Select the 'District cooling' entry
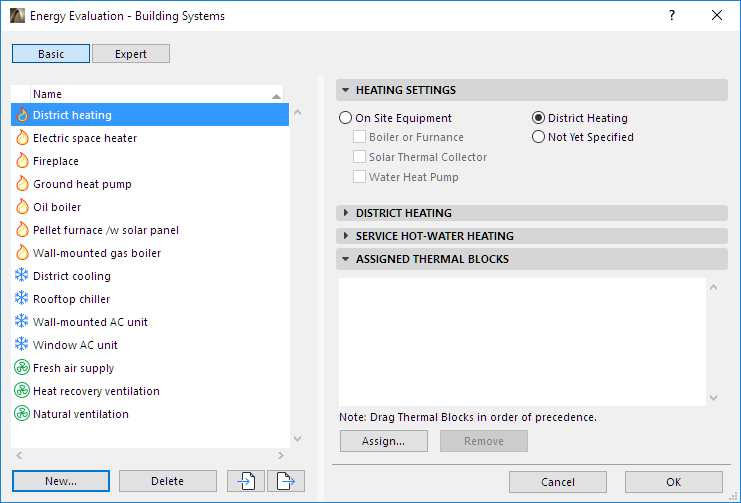 coord(150,276)
